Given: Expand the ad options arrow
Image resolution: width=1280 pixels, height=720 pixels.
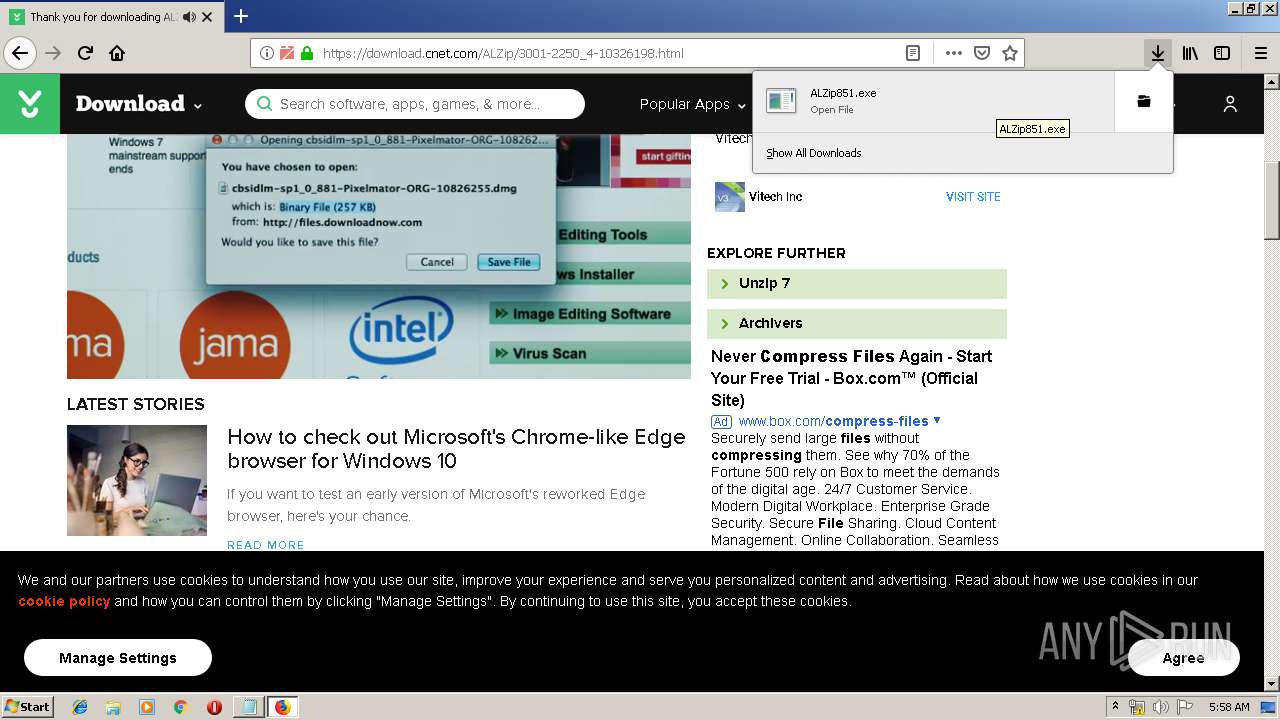Looking at the screenshot, I should (x=937, y=421).
